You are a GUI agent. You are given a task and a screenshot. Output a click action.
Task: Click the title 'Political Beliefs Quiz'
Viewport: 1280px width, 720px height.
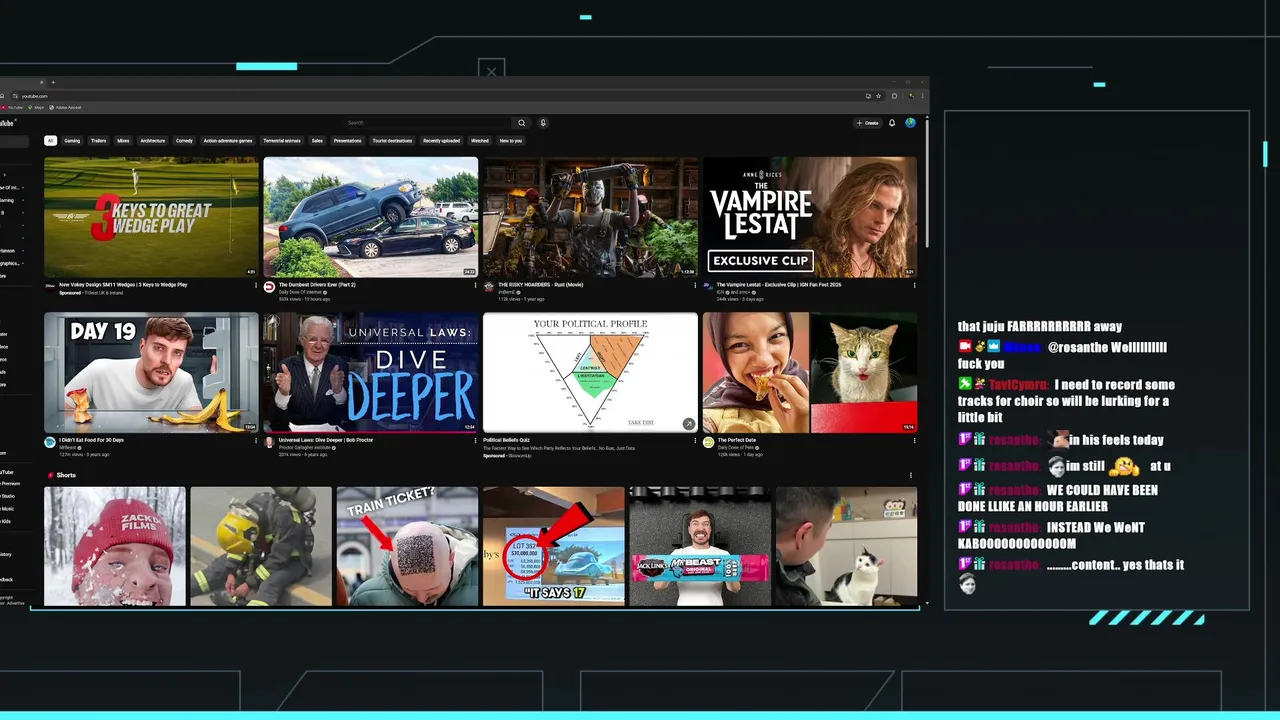(x=506, y=440)
